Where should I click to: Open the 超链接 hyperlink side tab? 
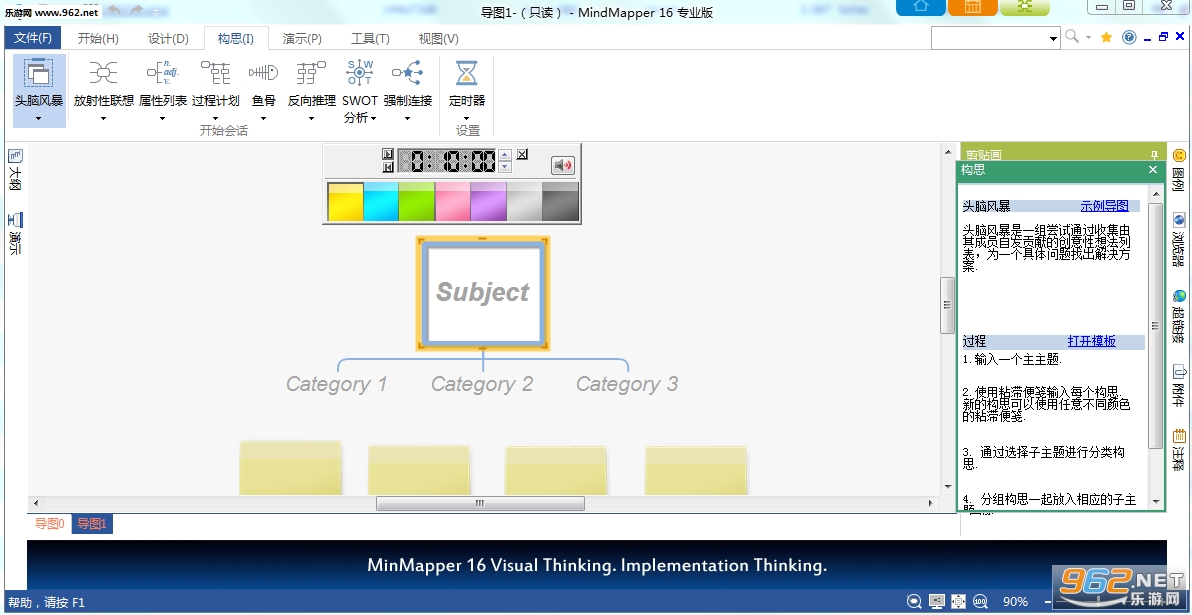click(x=1179, y=316)
